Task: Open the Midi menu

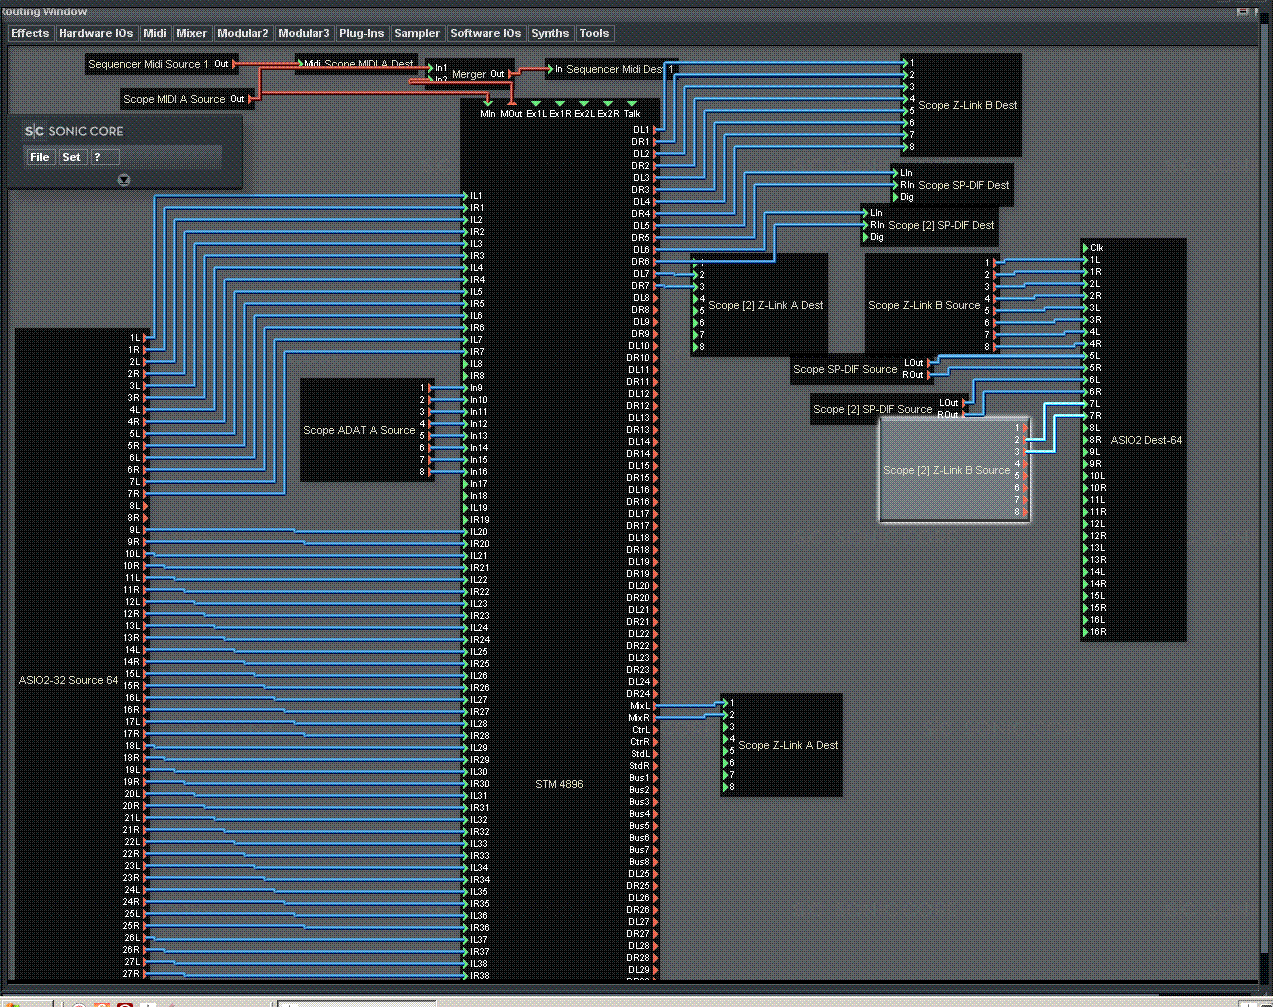Action: [x=155, y=33]
